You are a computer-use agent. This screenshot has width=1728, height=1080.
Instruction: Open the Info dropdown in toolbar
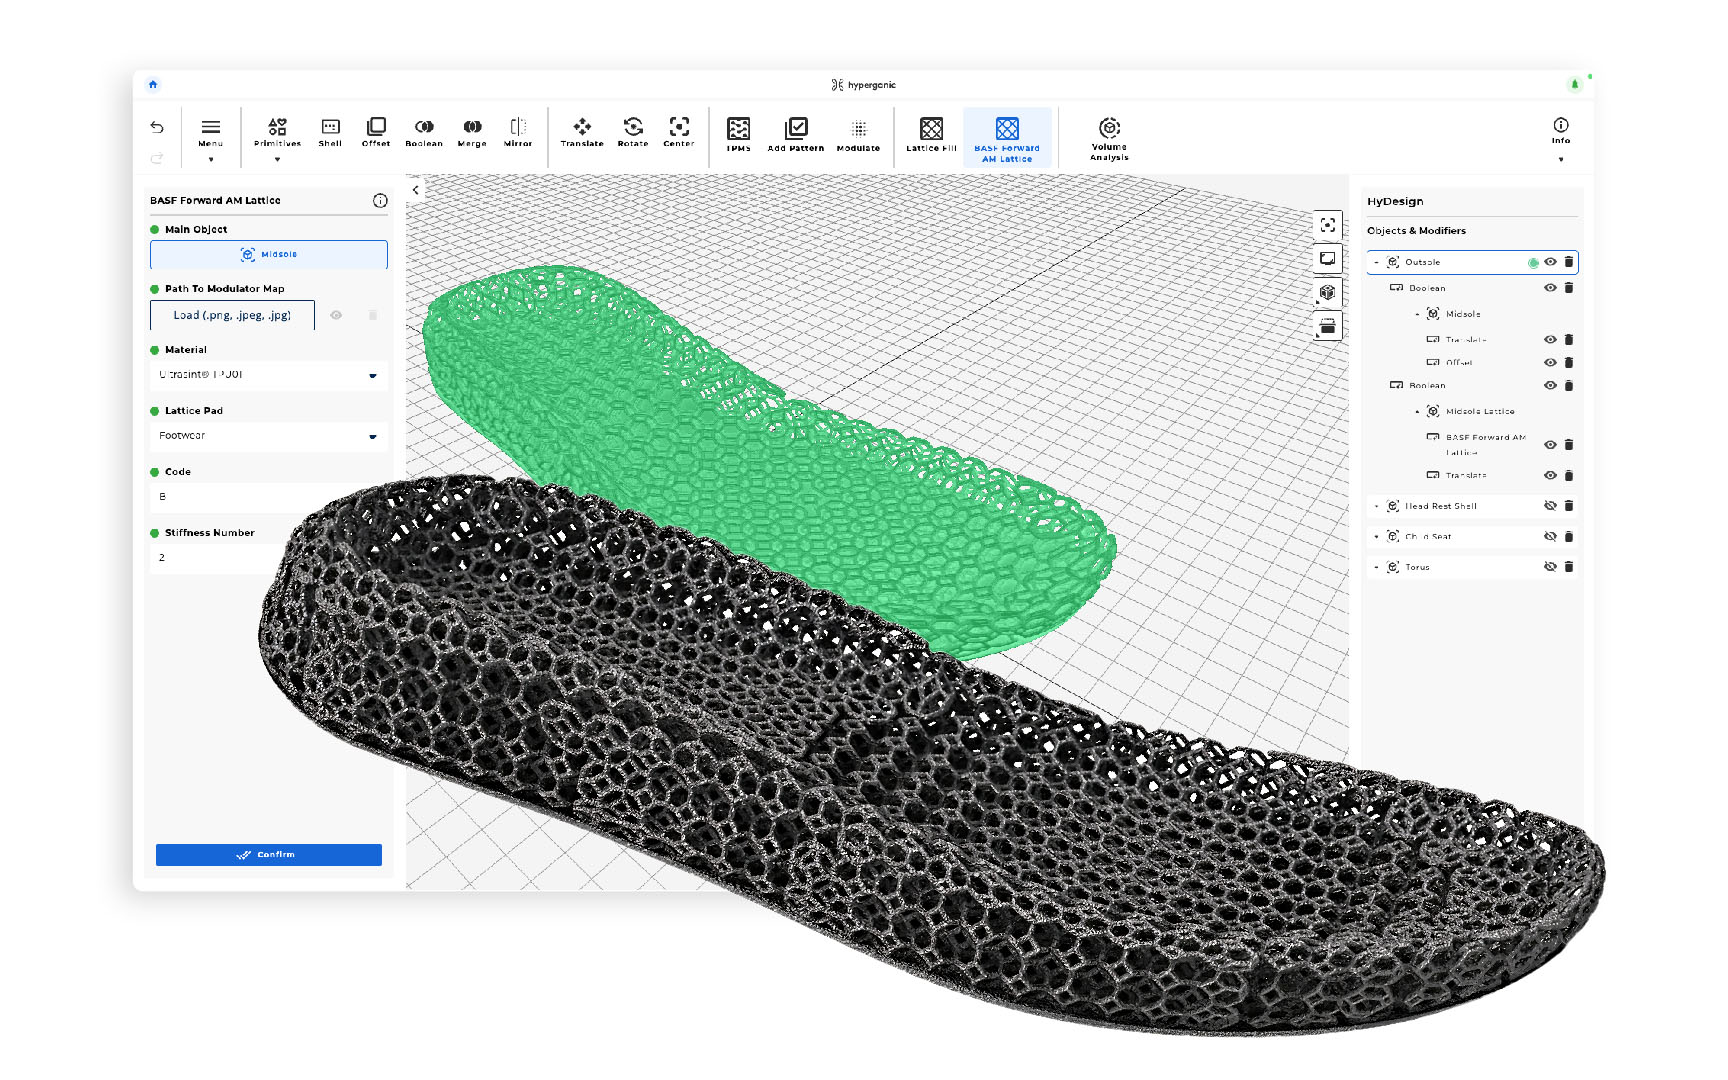1561,139
